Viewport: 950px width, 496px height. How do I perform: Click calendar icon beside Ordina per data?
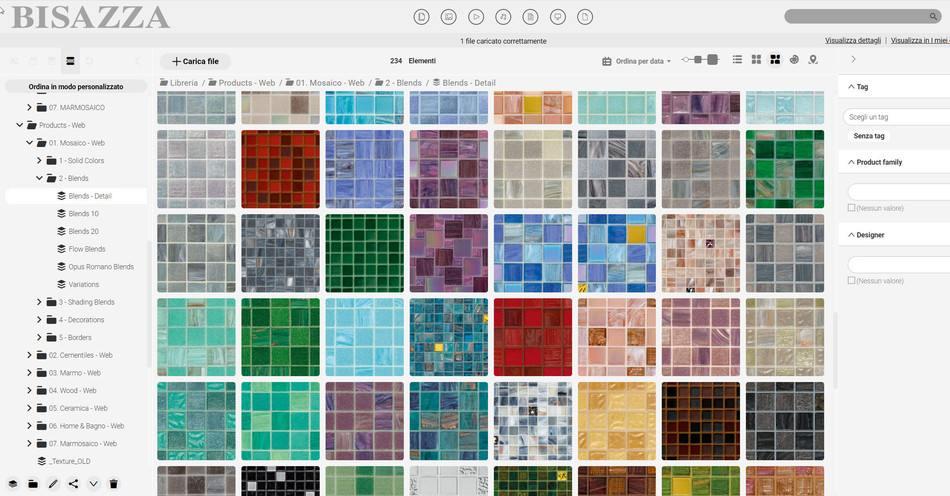point(606,61)
